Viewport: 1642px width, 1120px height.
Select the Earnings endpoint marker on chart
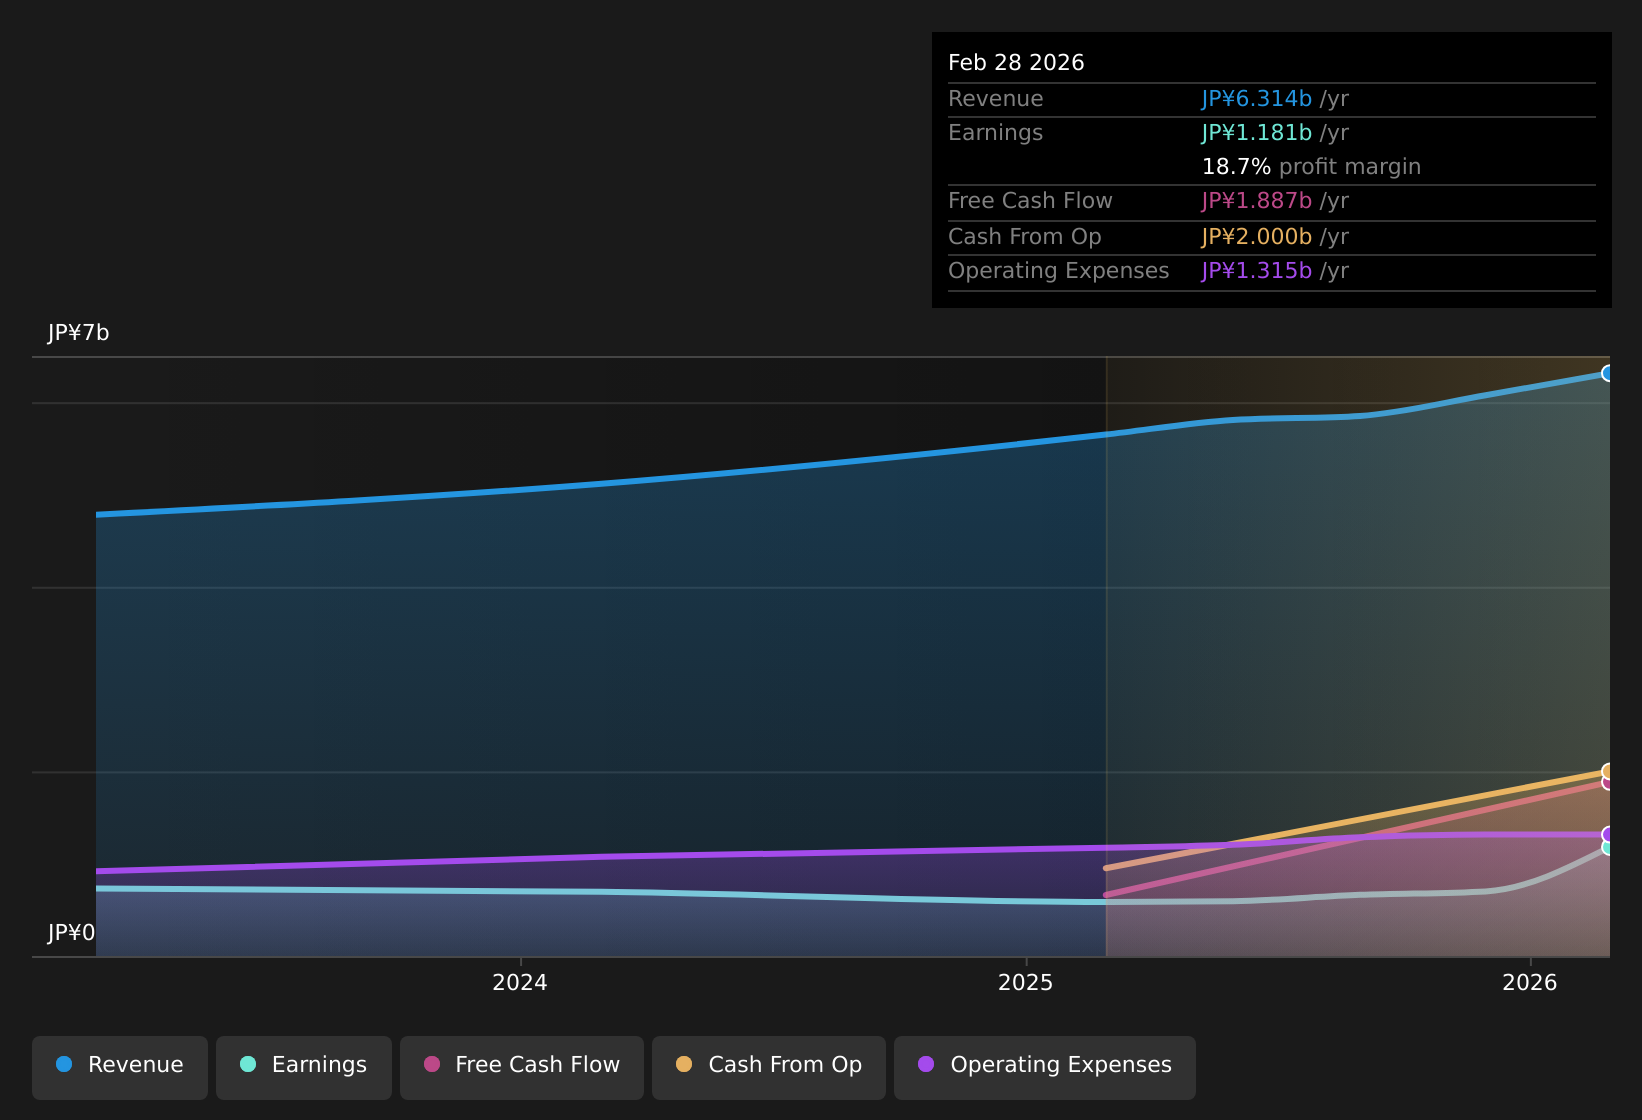pyautogui.click(x=1608, y=848)
